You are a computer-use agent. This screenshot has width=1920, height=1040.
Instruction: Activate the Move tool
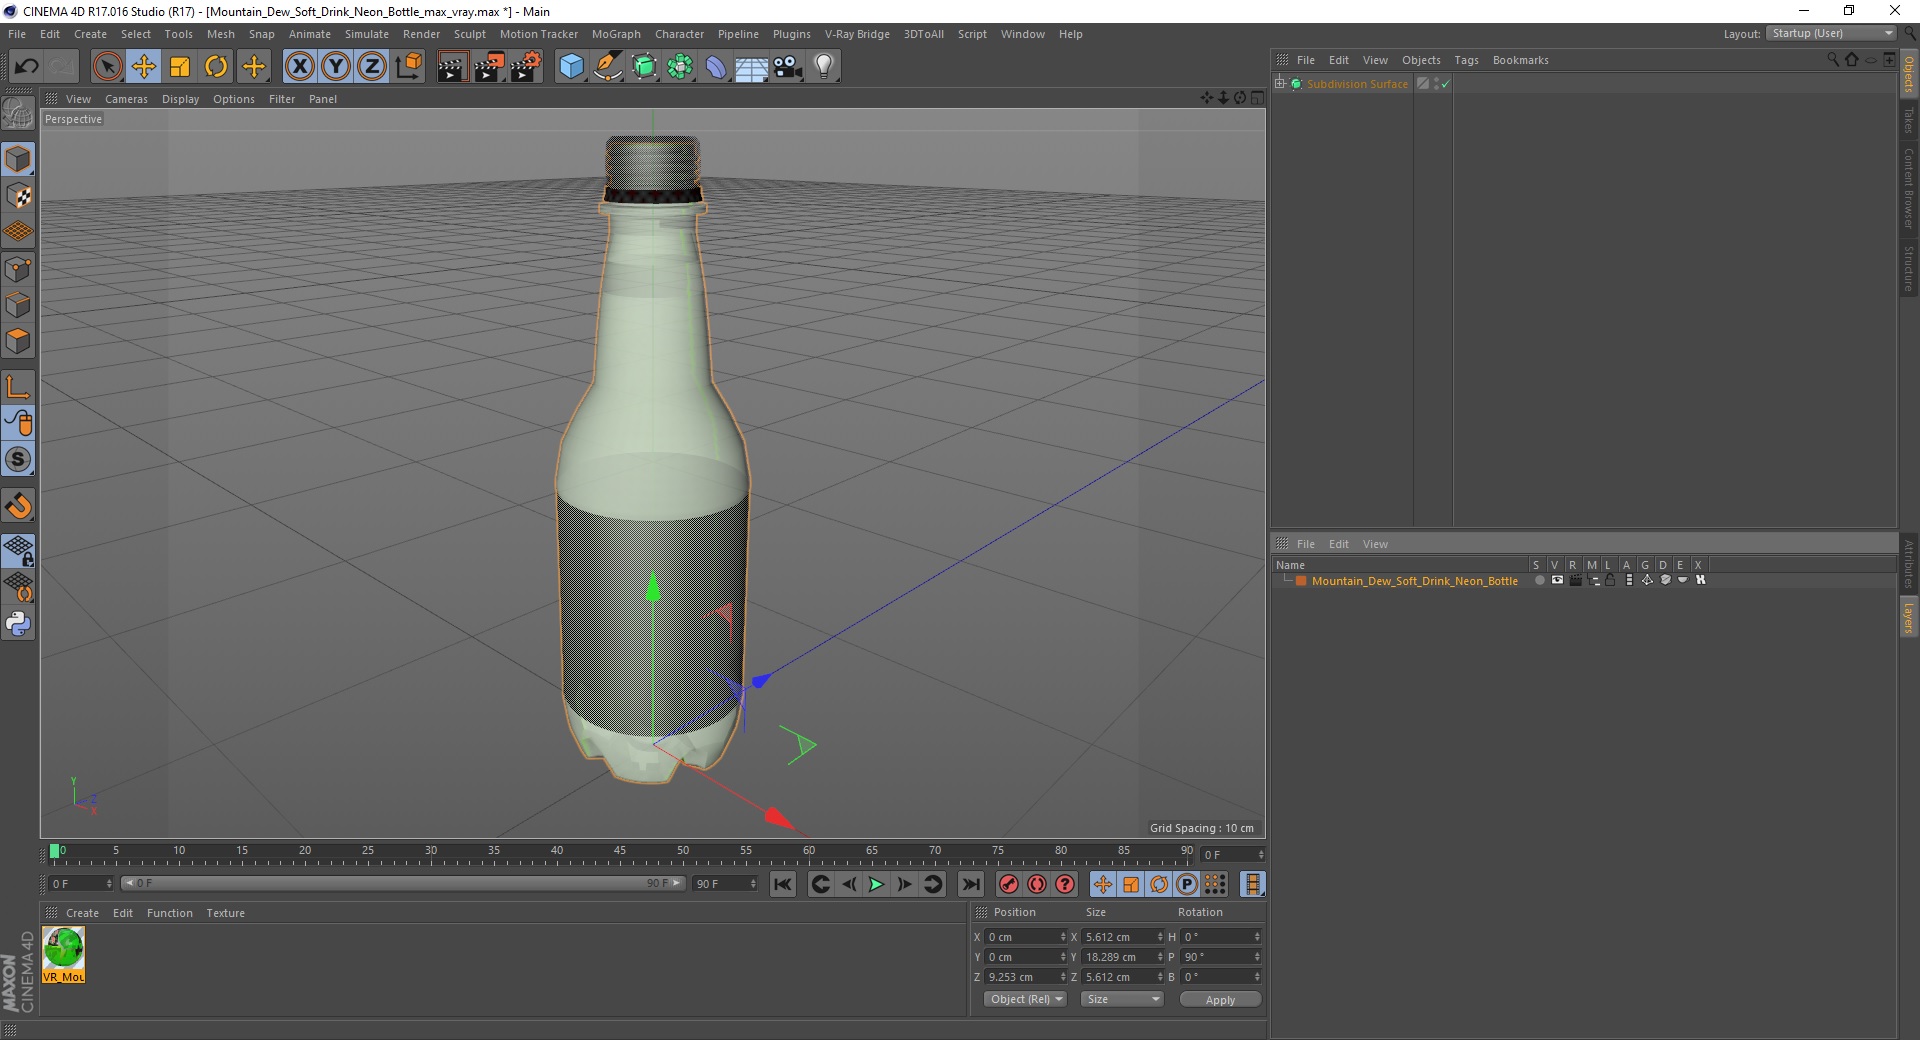[x=144, y=67]
